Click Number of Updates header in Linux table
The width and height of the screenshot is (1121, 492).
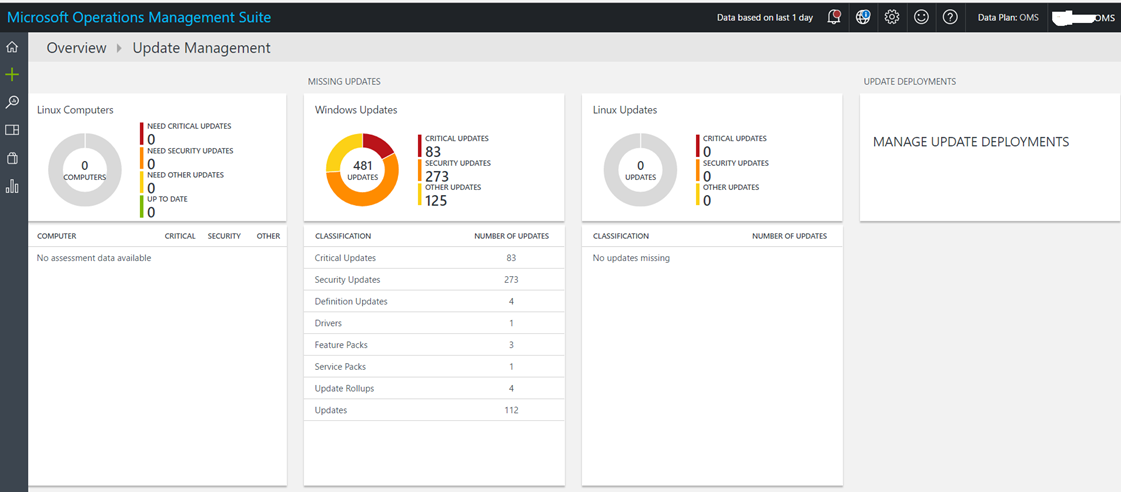(x=789, y=236)
